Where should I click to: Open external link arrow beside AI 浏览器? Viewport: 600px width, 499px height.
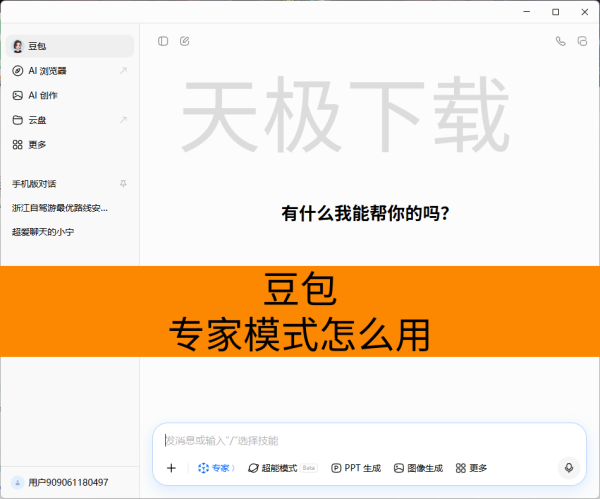pos(123,71)
